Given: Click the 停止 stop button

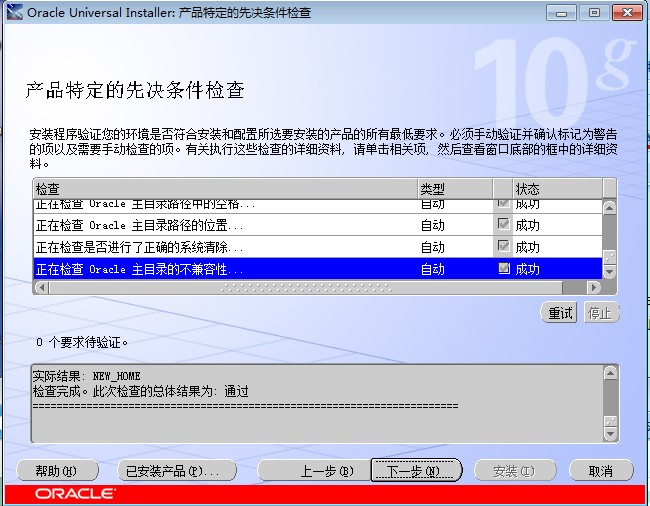Looking at the screenshot, I should 601,312.
